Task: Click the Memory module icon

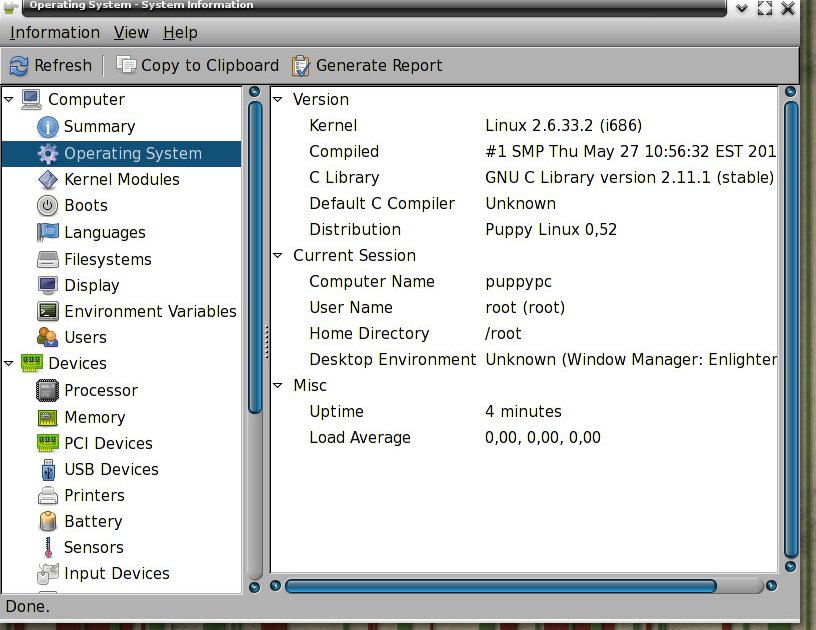Action: [47, 417]
